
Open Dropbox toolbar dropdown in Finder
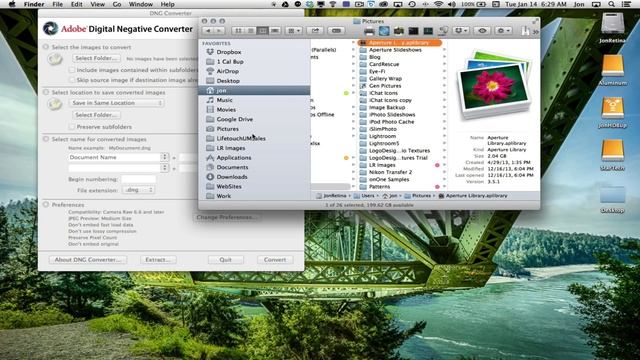(x=461, y=31)
